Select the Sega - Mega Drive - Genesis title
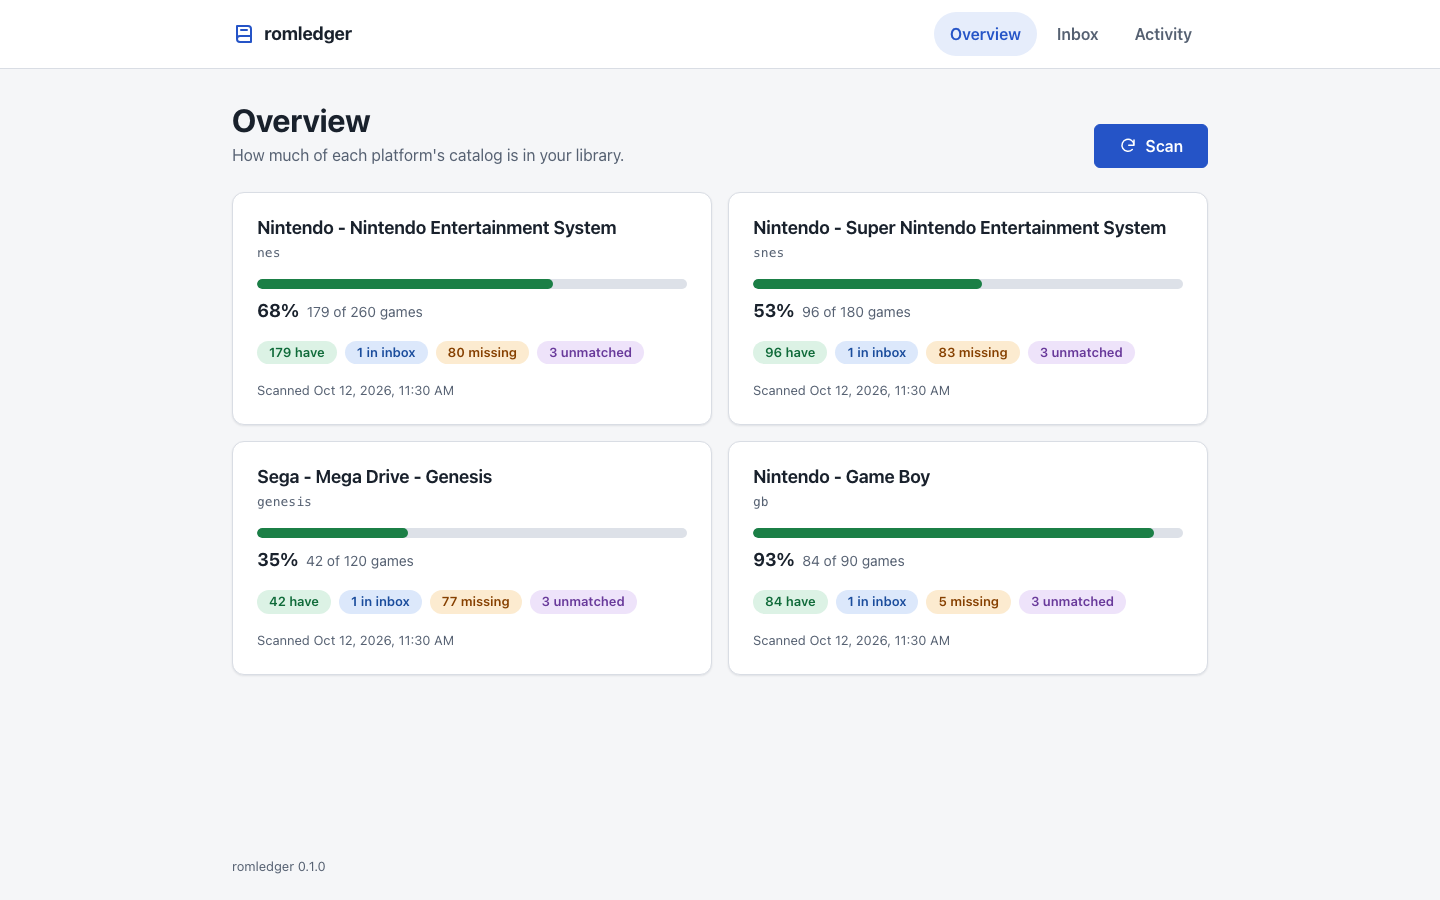 click(374, 477)
